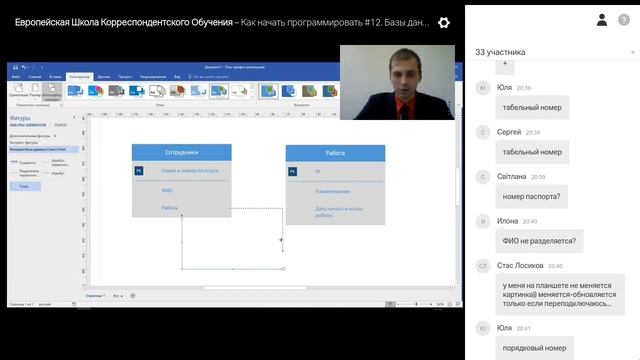Open webinar settings gear icon
Screen dimensions: 640x360
(444, 22)
